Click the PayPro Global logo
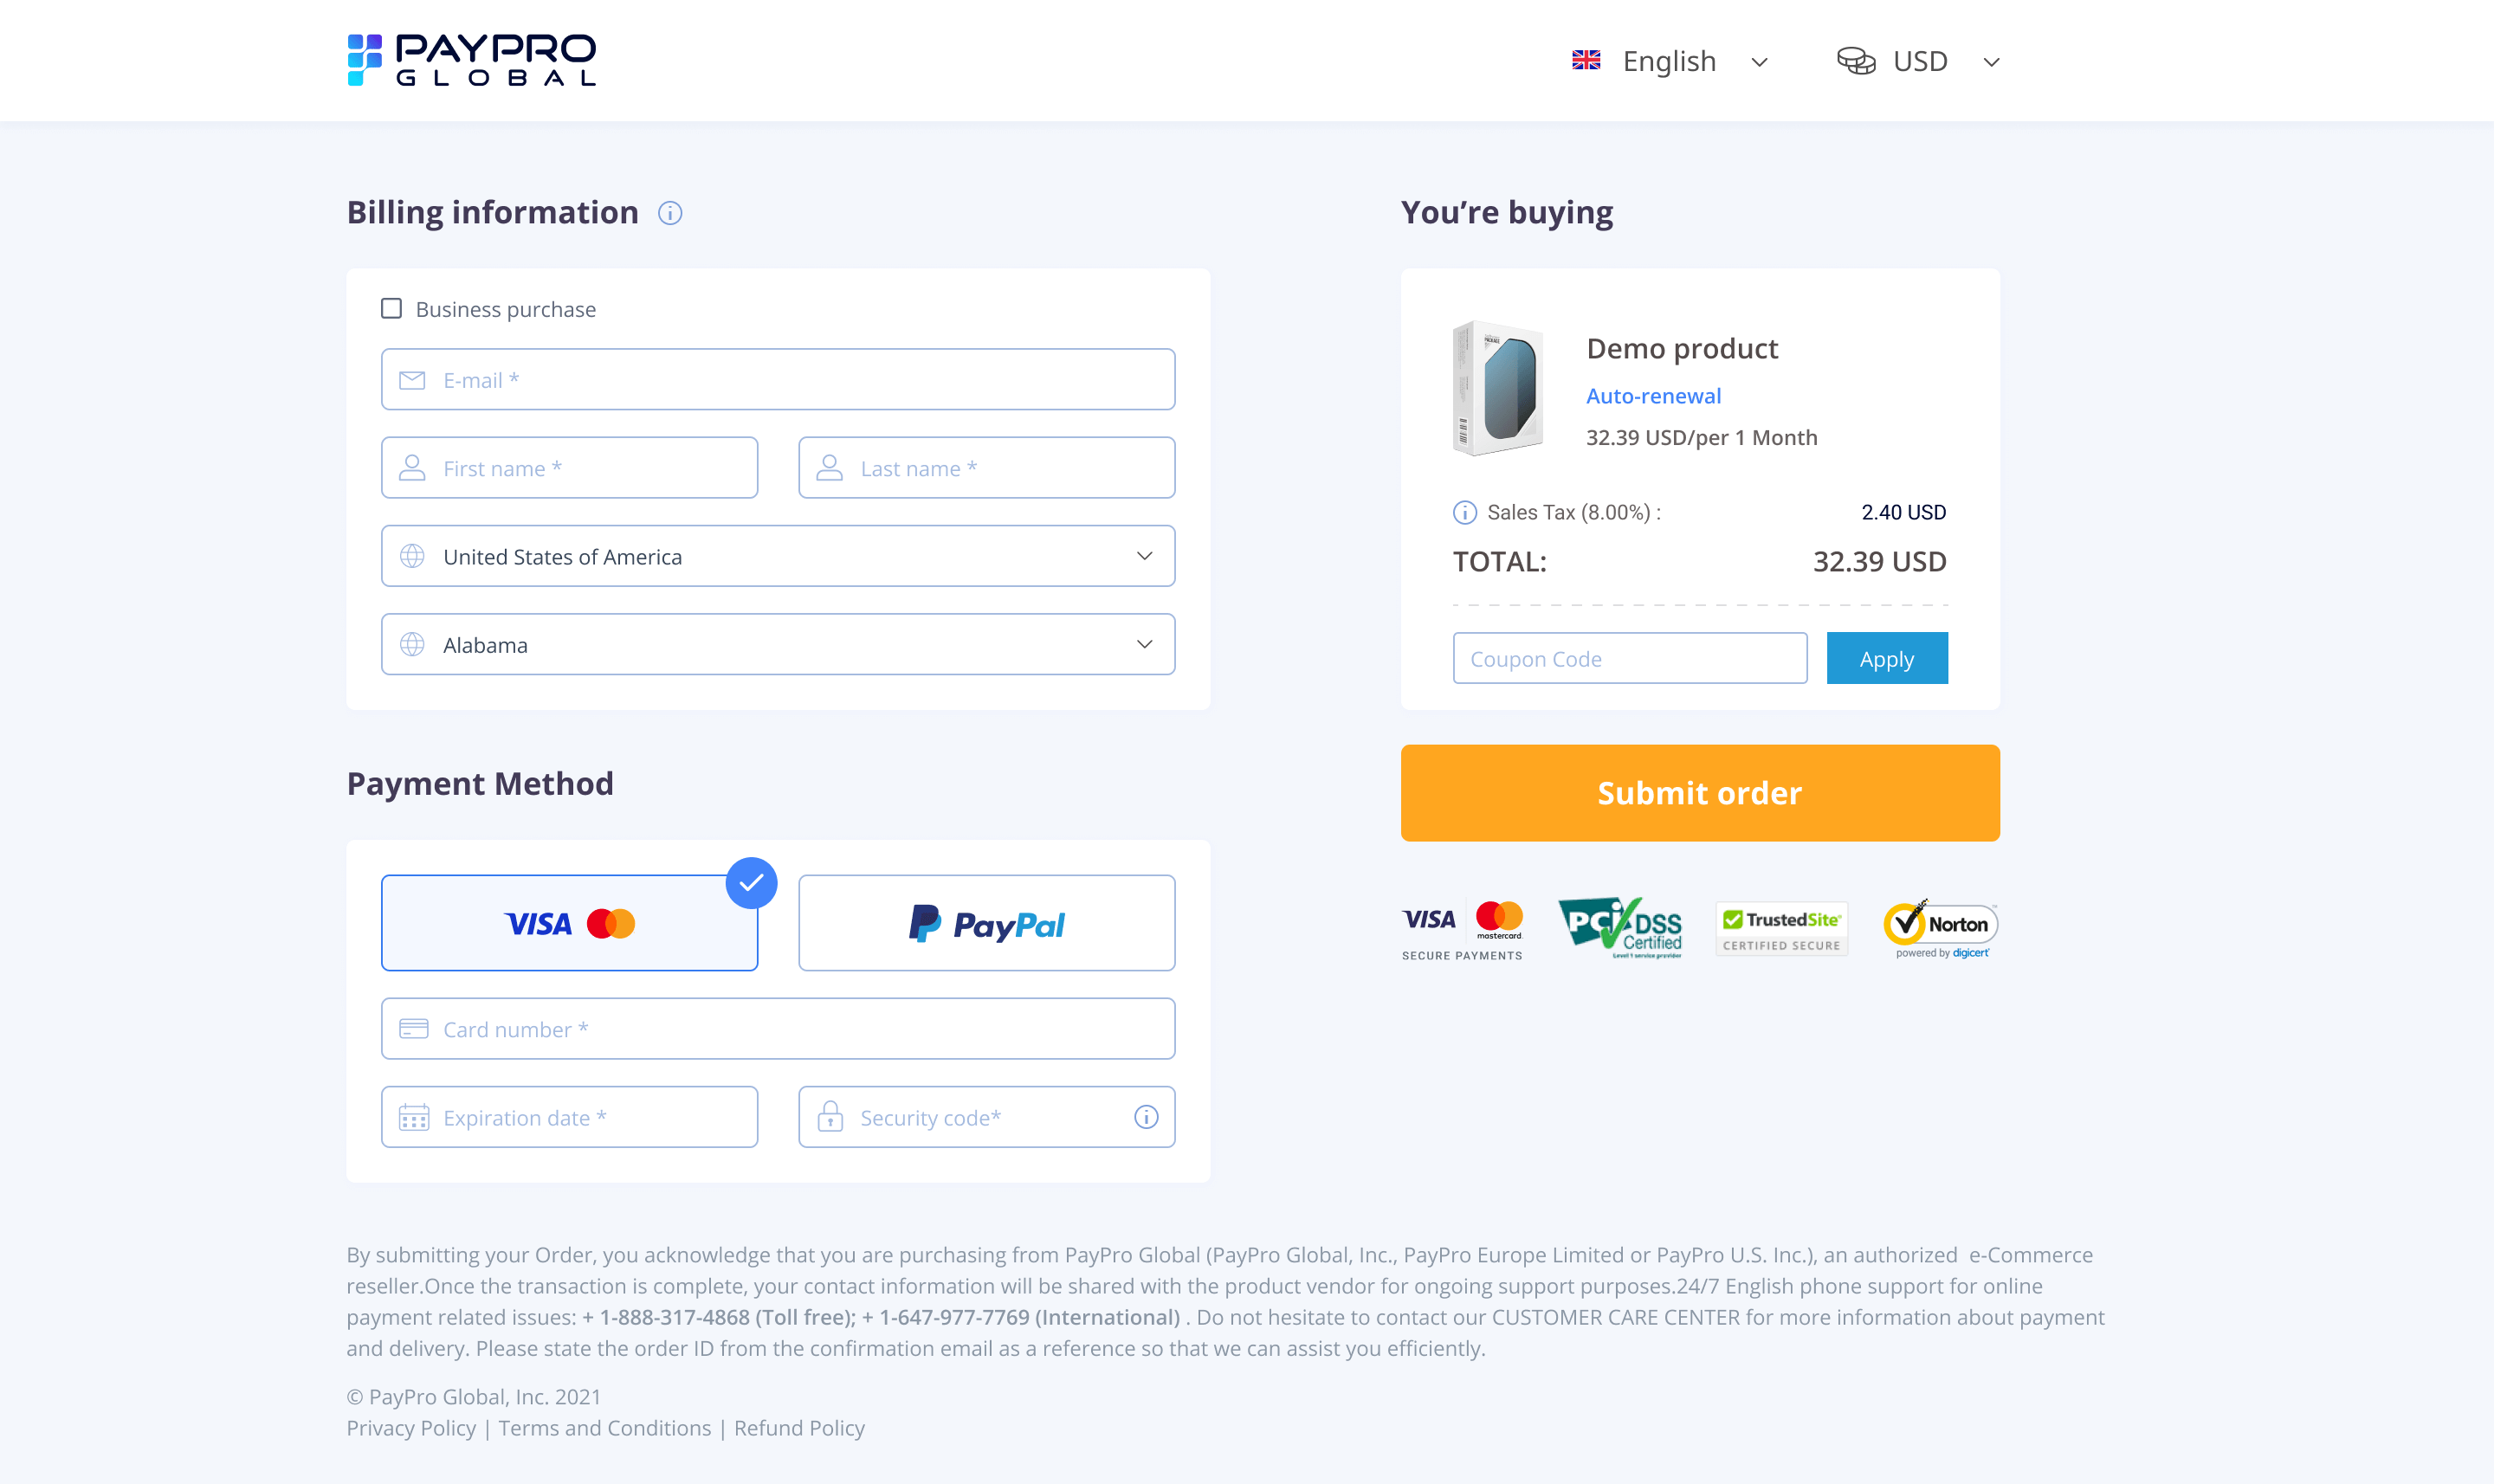 click(472, 60)
